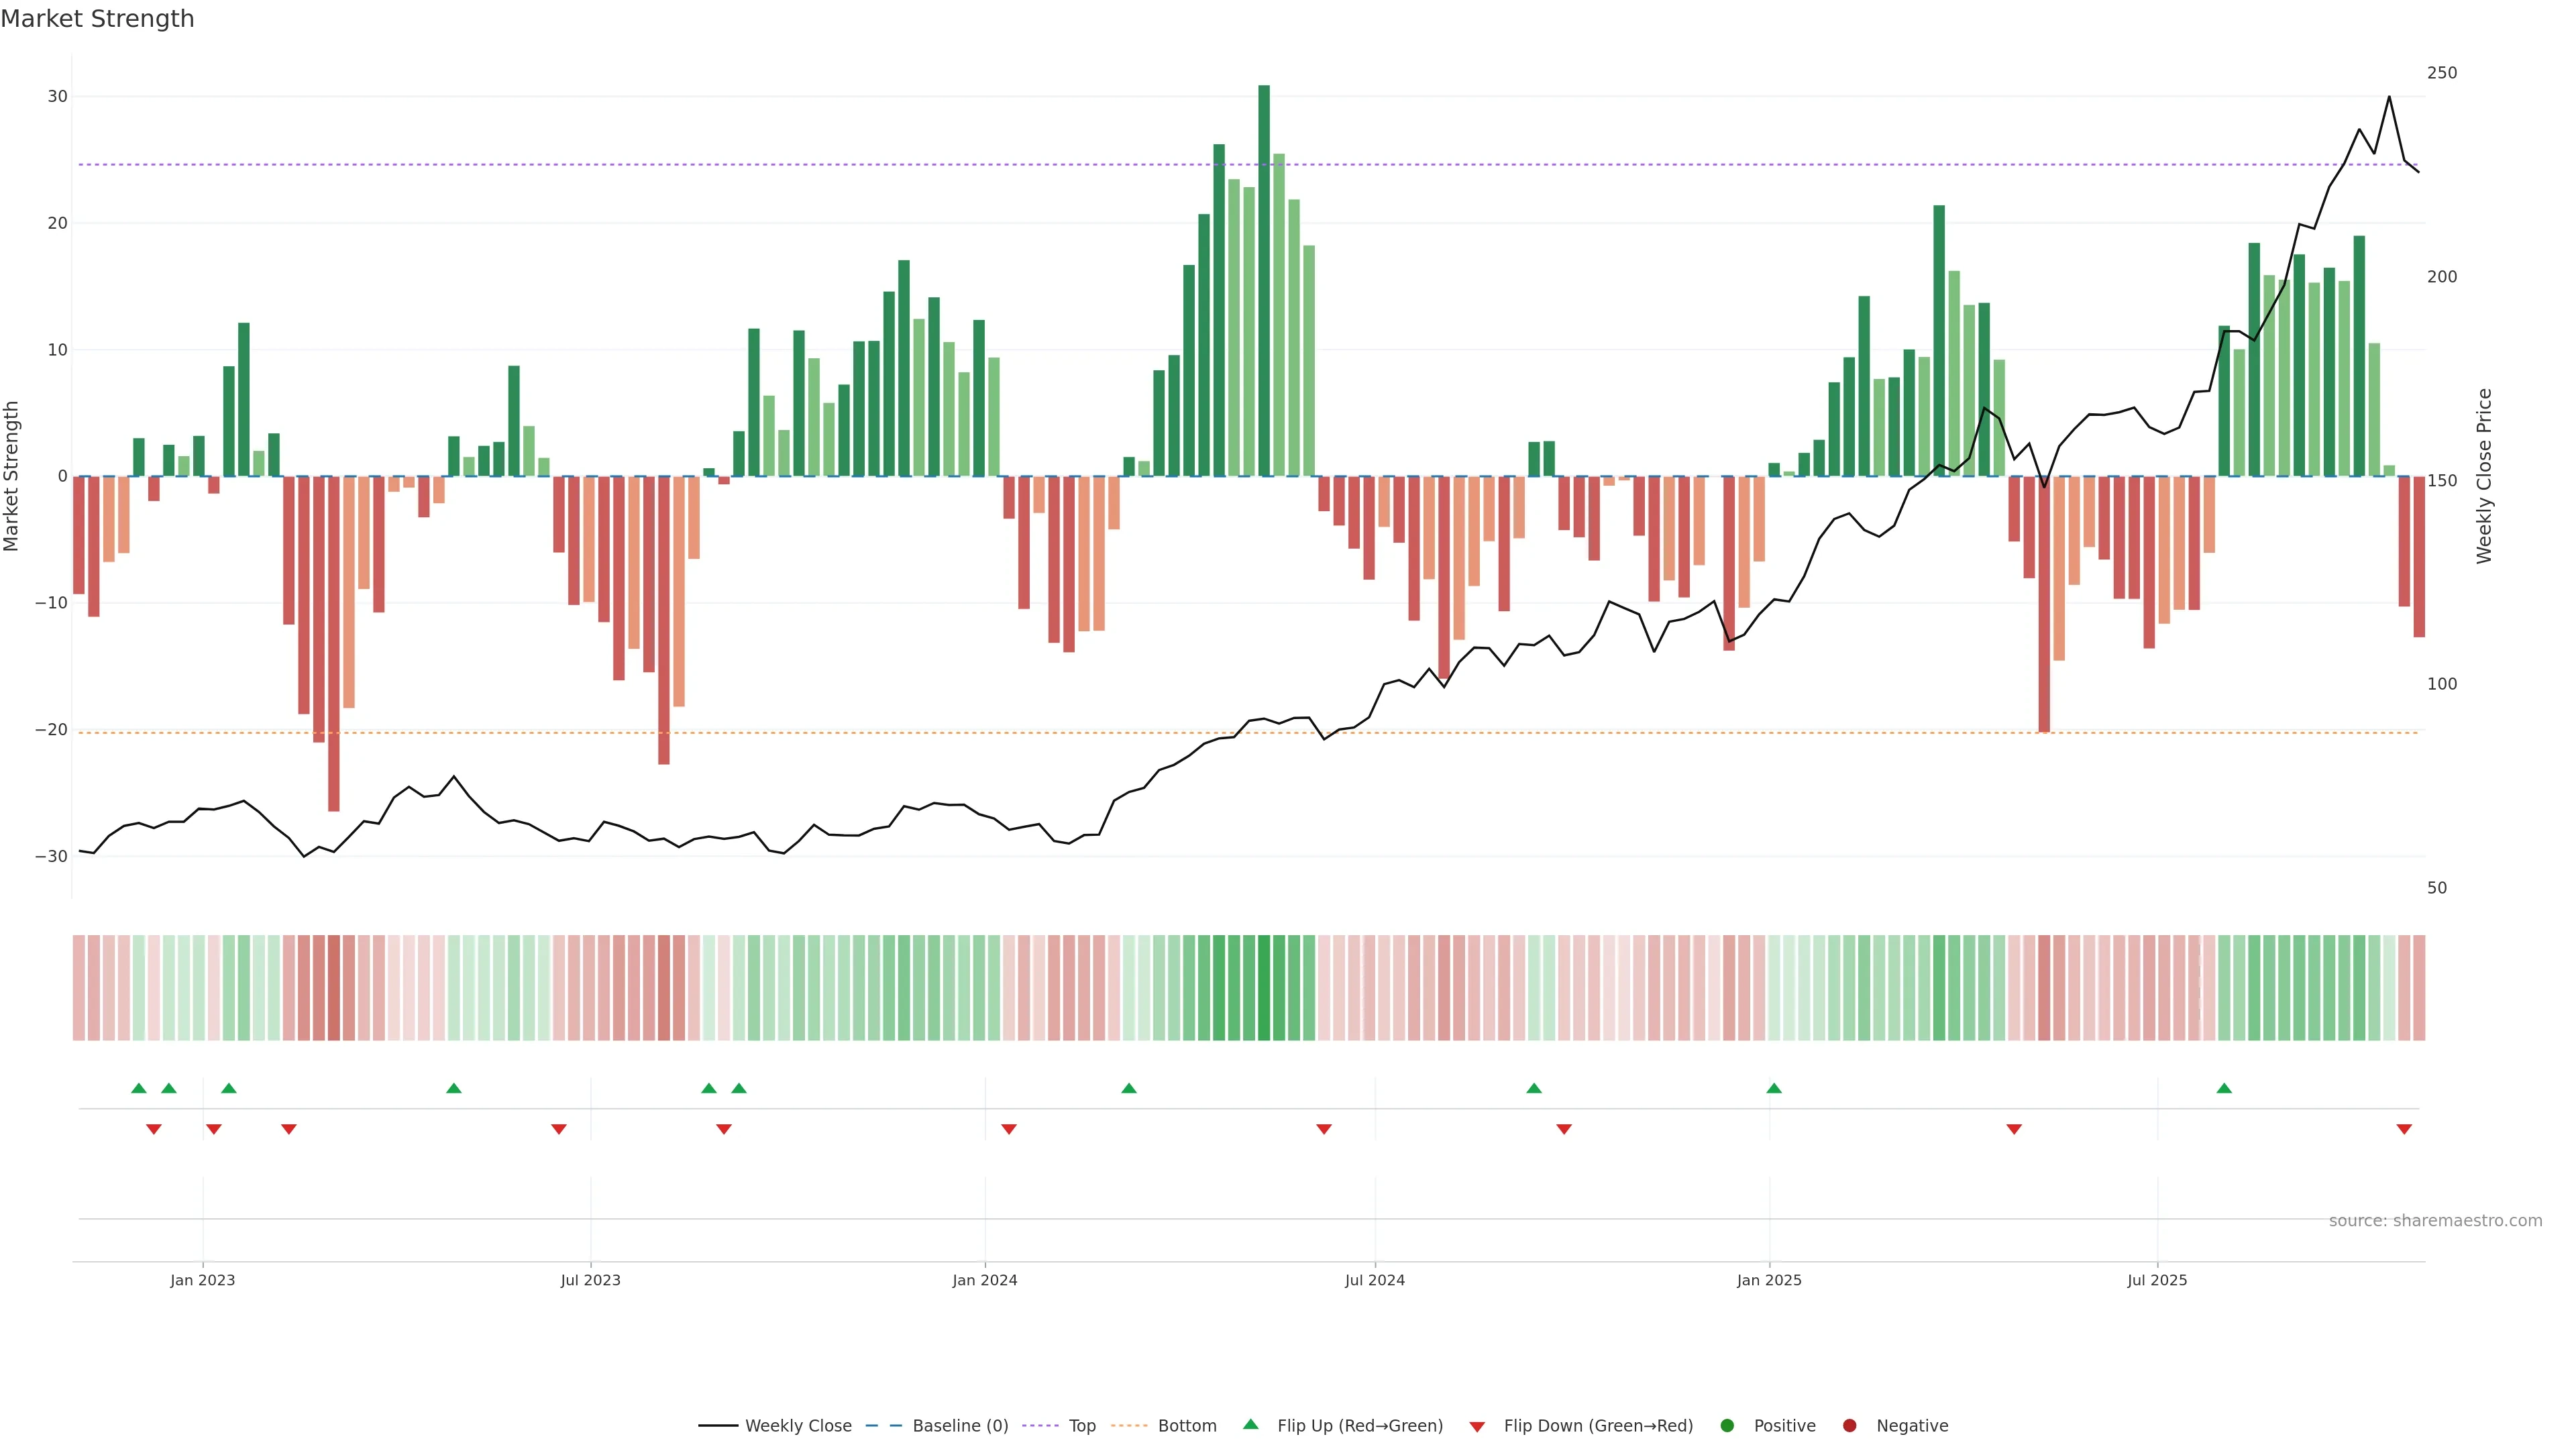Click the Jan 2024 x-axis label
Viewport: 2576px width, 1449px height.
[984, 1280]
